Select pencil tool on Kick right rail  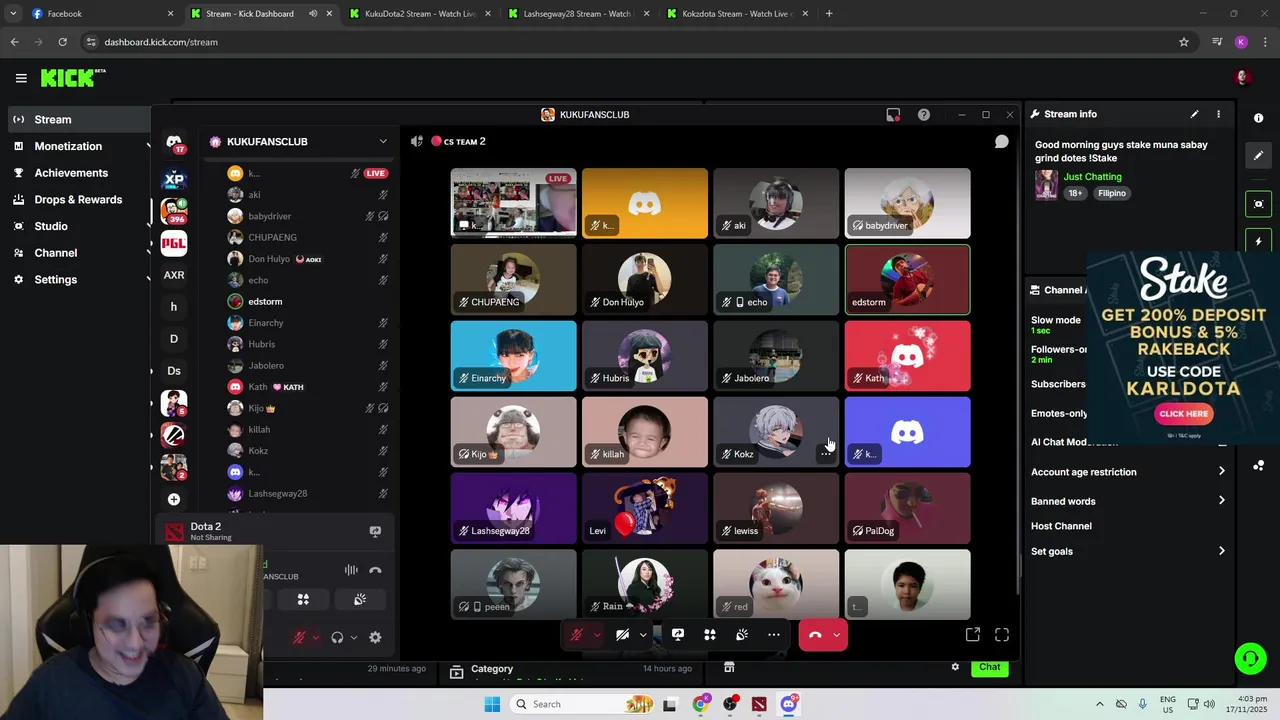tap(1259, 156)
